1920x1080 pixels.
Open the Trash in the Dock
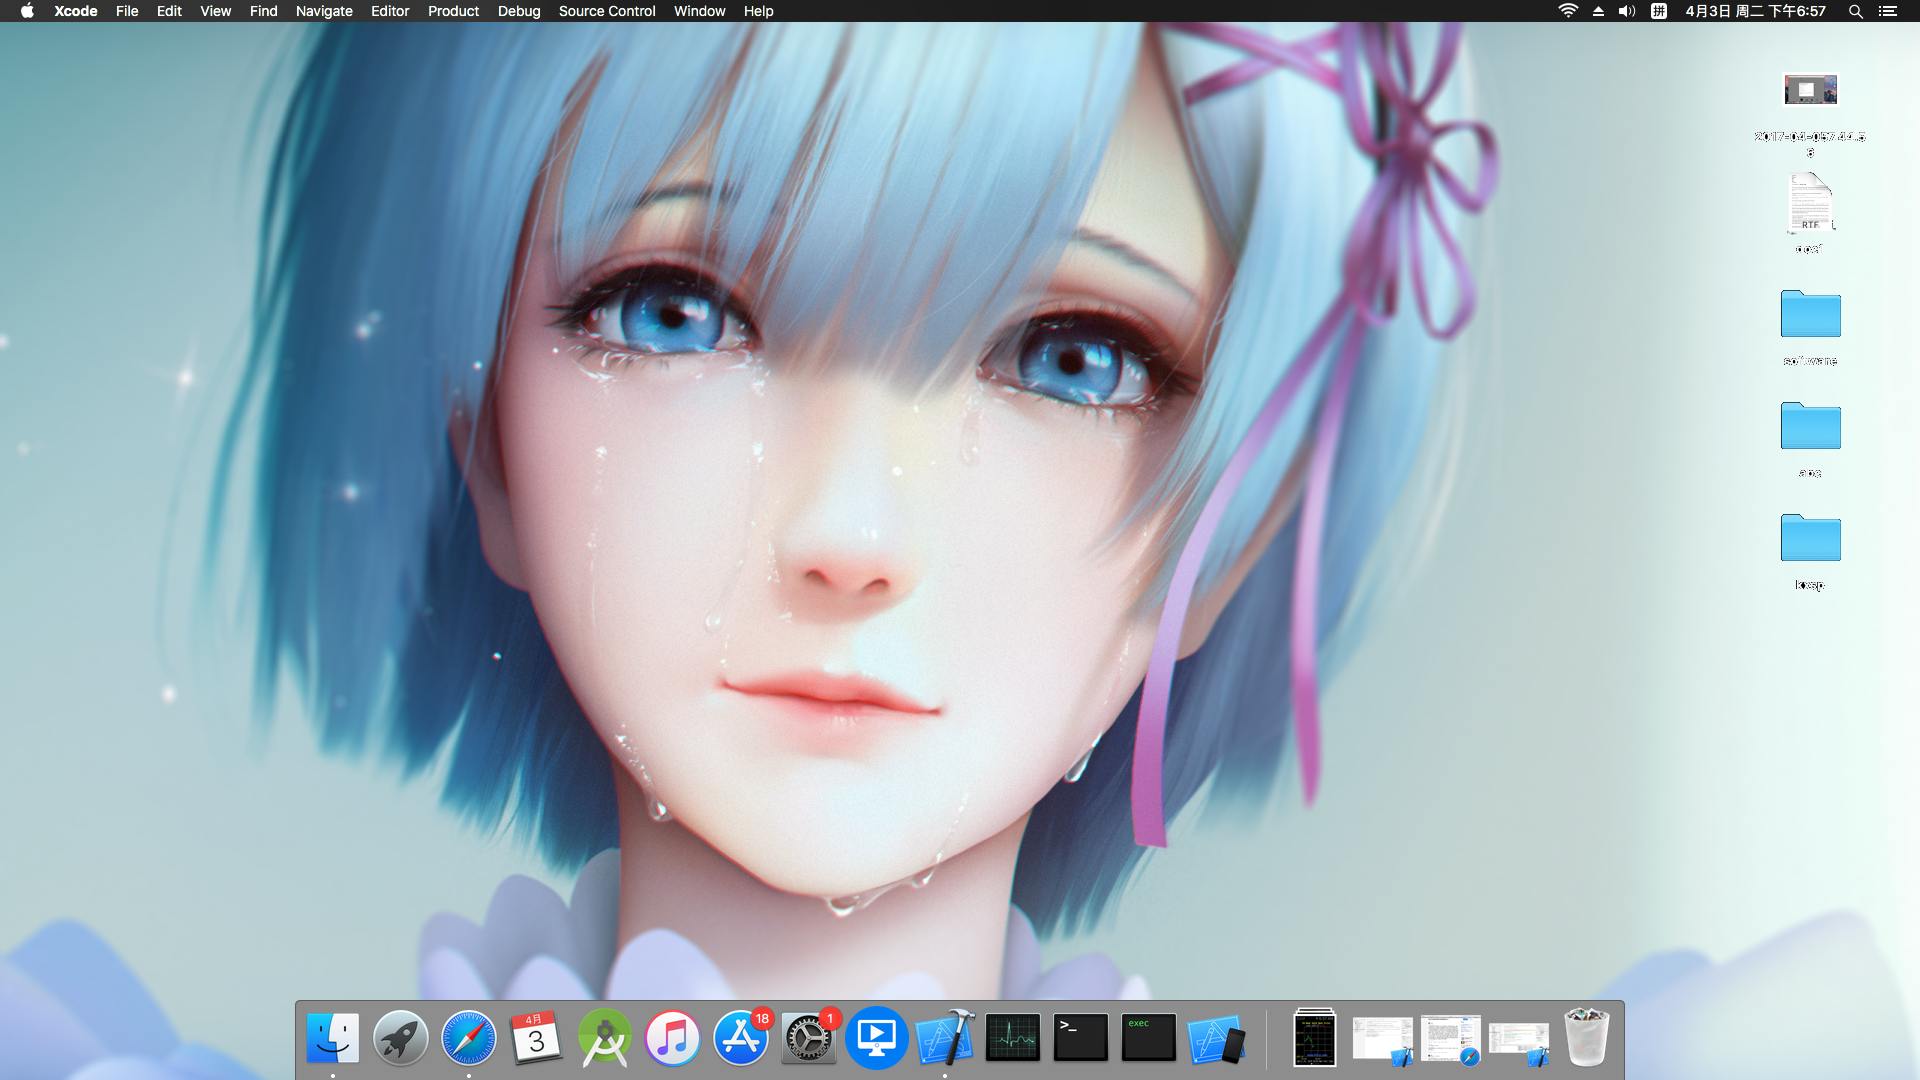[1587, 1038]
